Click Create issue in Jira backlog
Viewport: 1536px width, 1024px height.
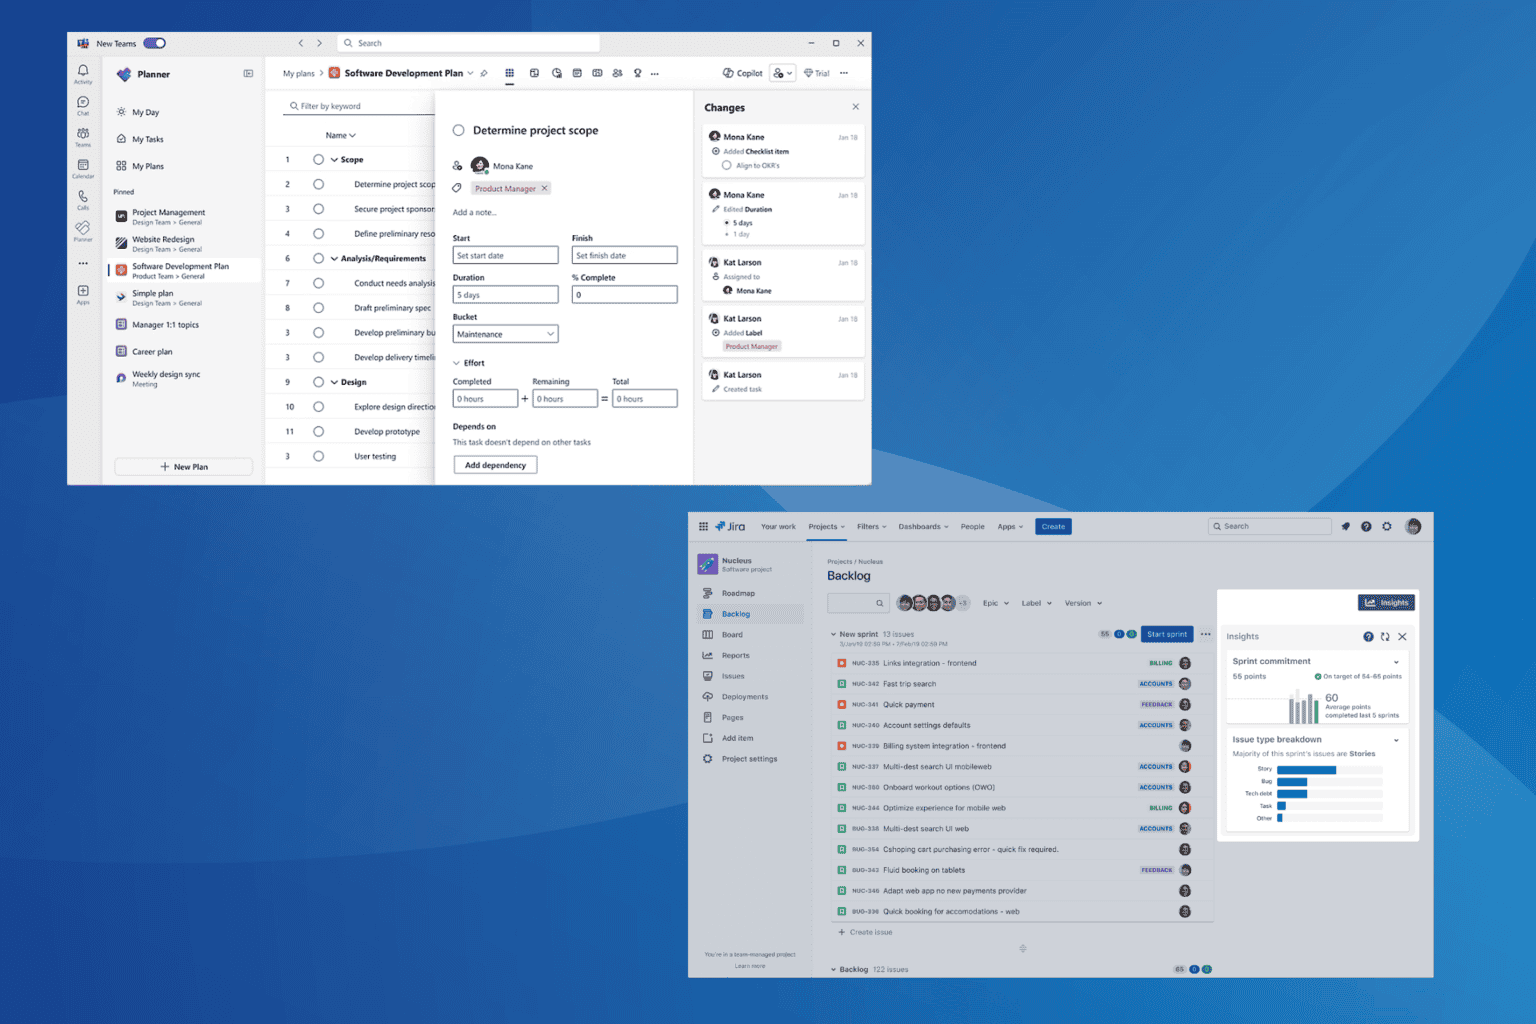pos(866,932)
